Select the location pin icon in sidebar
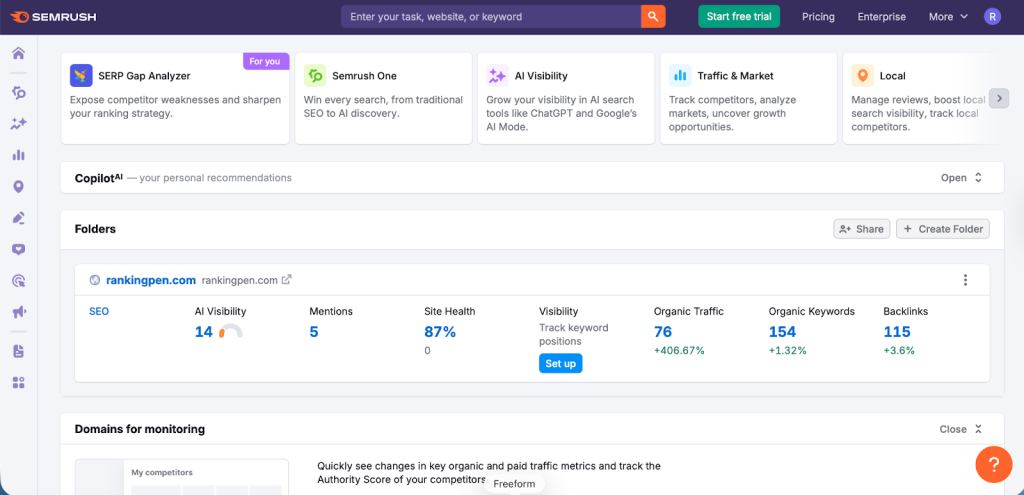 click(x=18, y=187)
